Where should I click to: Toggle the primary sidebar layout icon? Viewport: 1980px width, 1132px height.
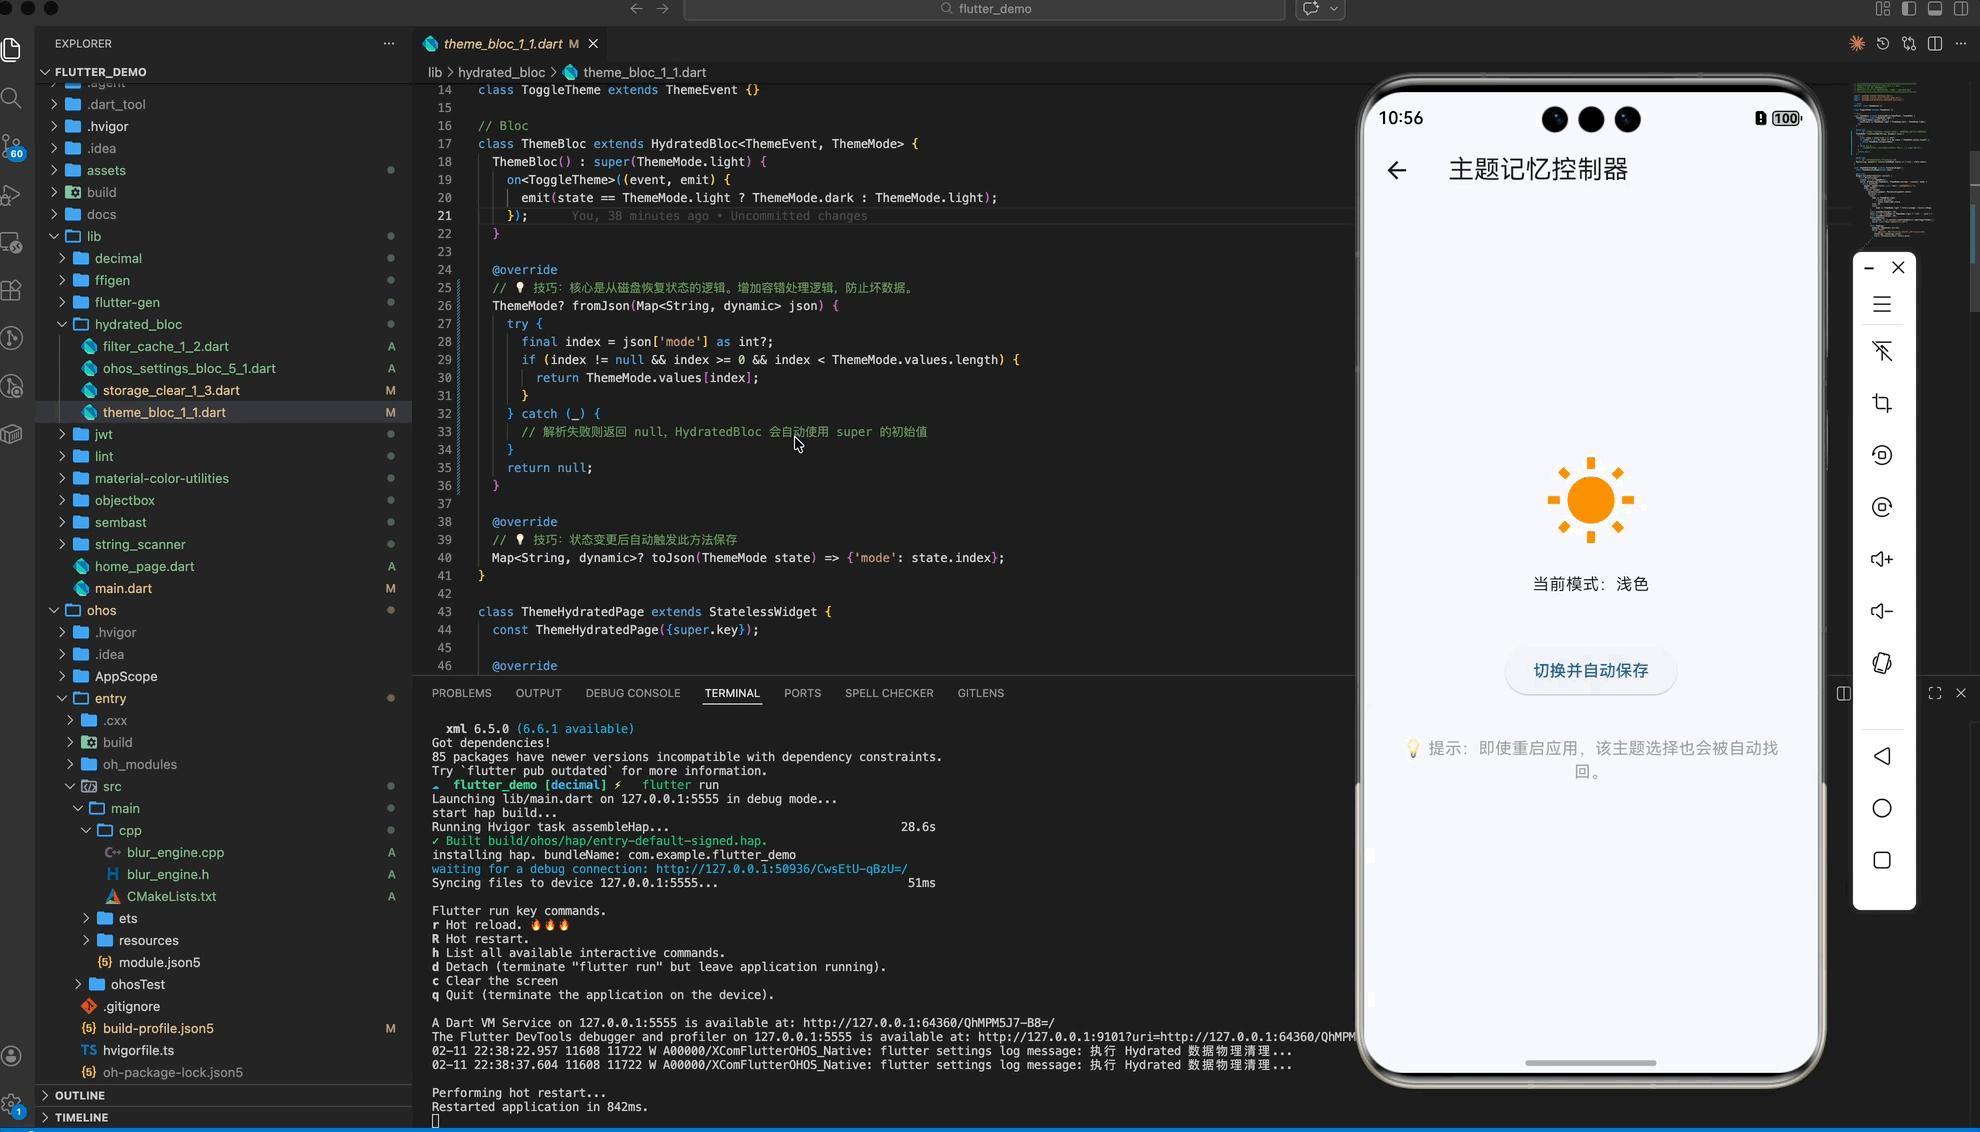click(1909, 9)
